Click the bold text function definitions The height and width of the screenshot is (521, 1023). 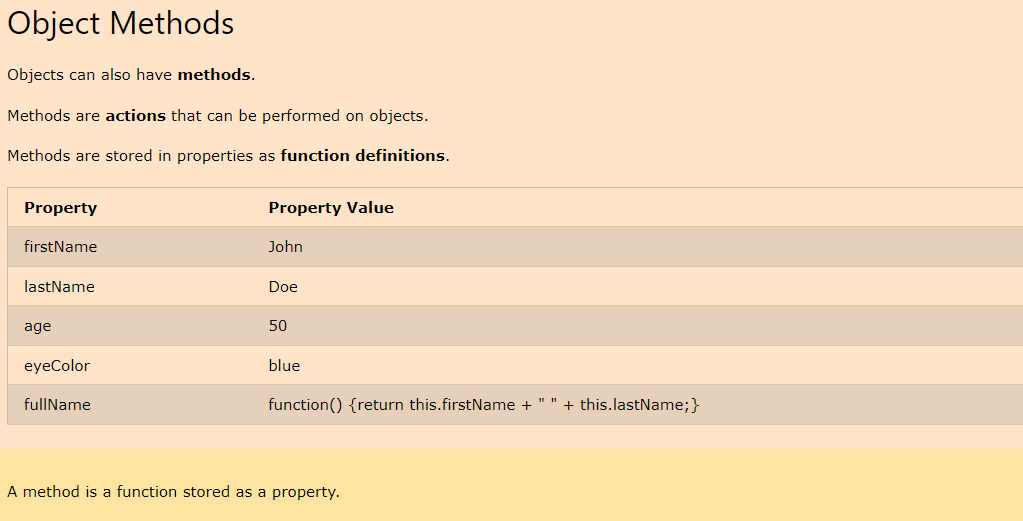click(362, 156)
